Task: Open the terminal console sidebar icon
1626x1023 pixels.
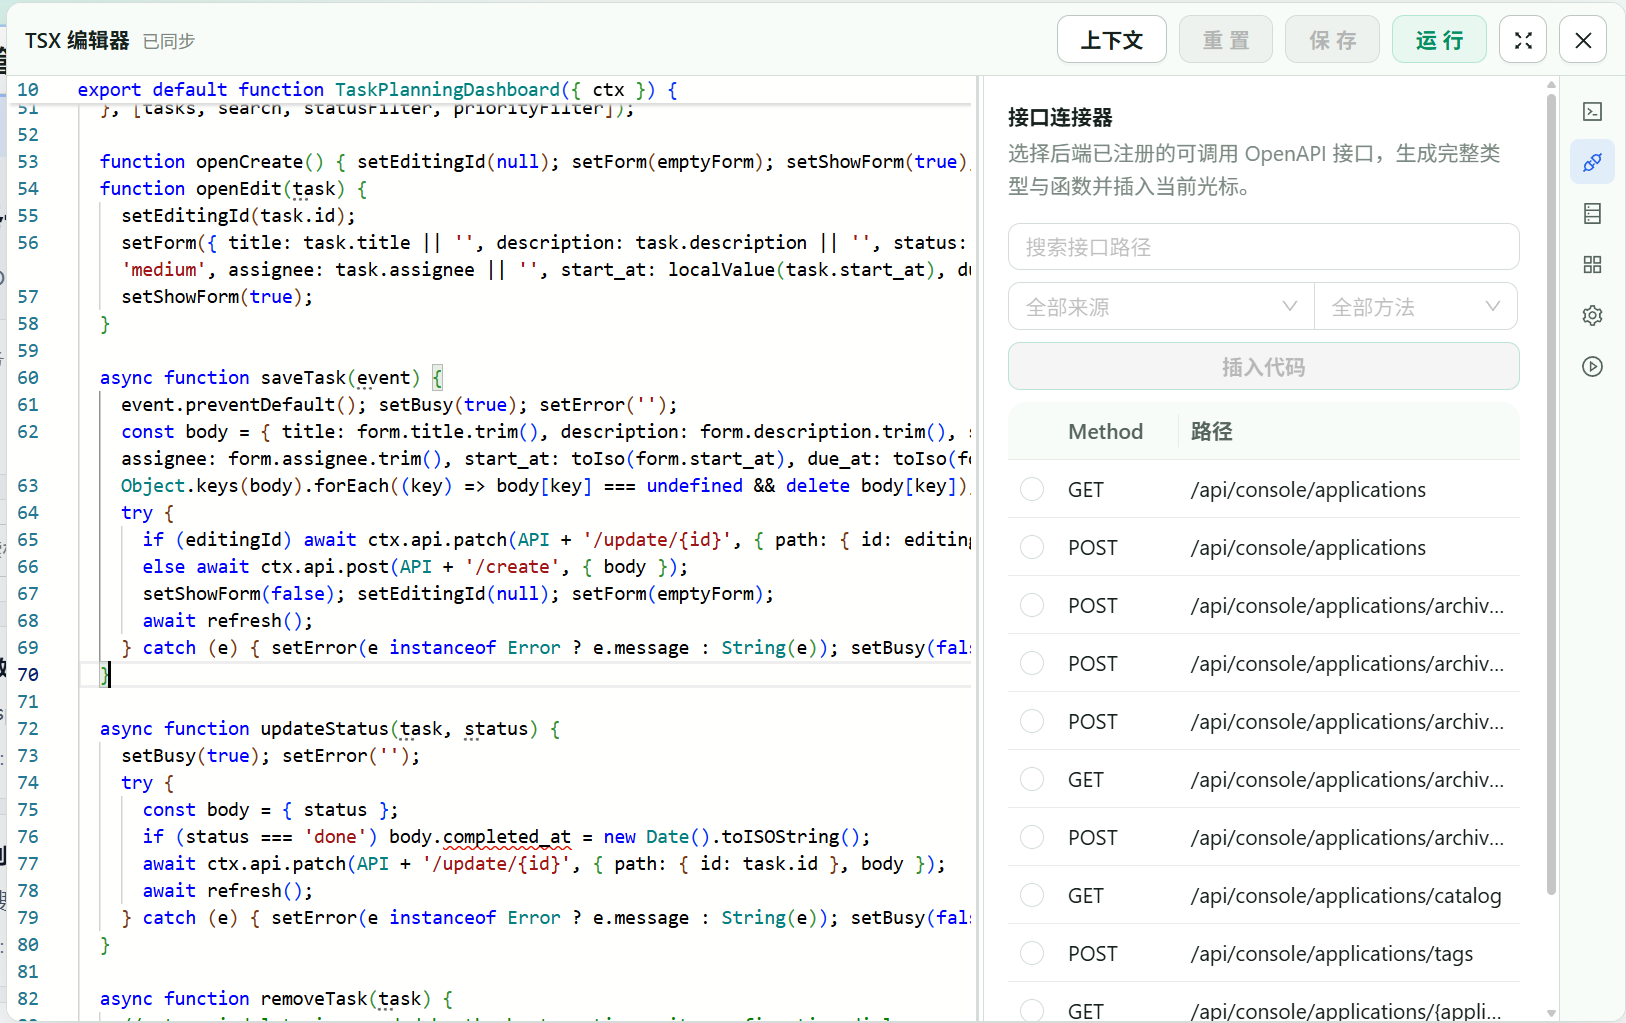Action: tap(1593, 111)
